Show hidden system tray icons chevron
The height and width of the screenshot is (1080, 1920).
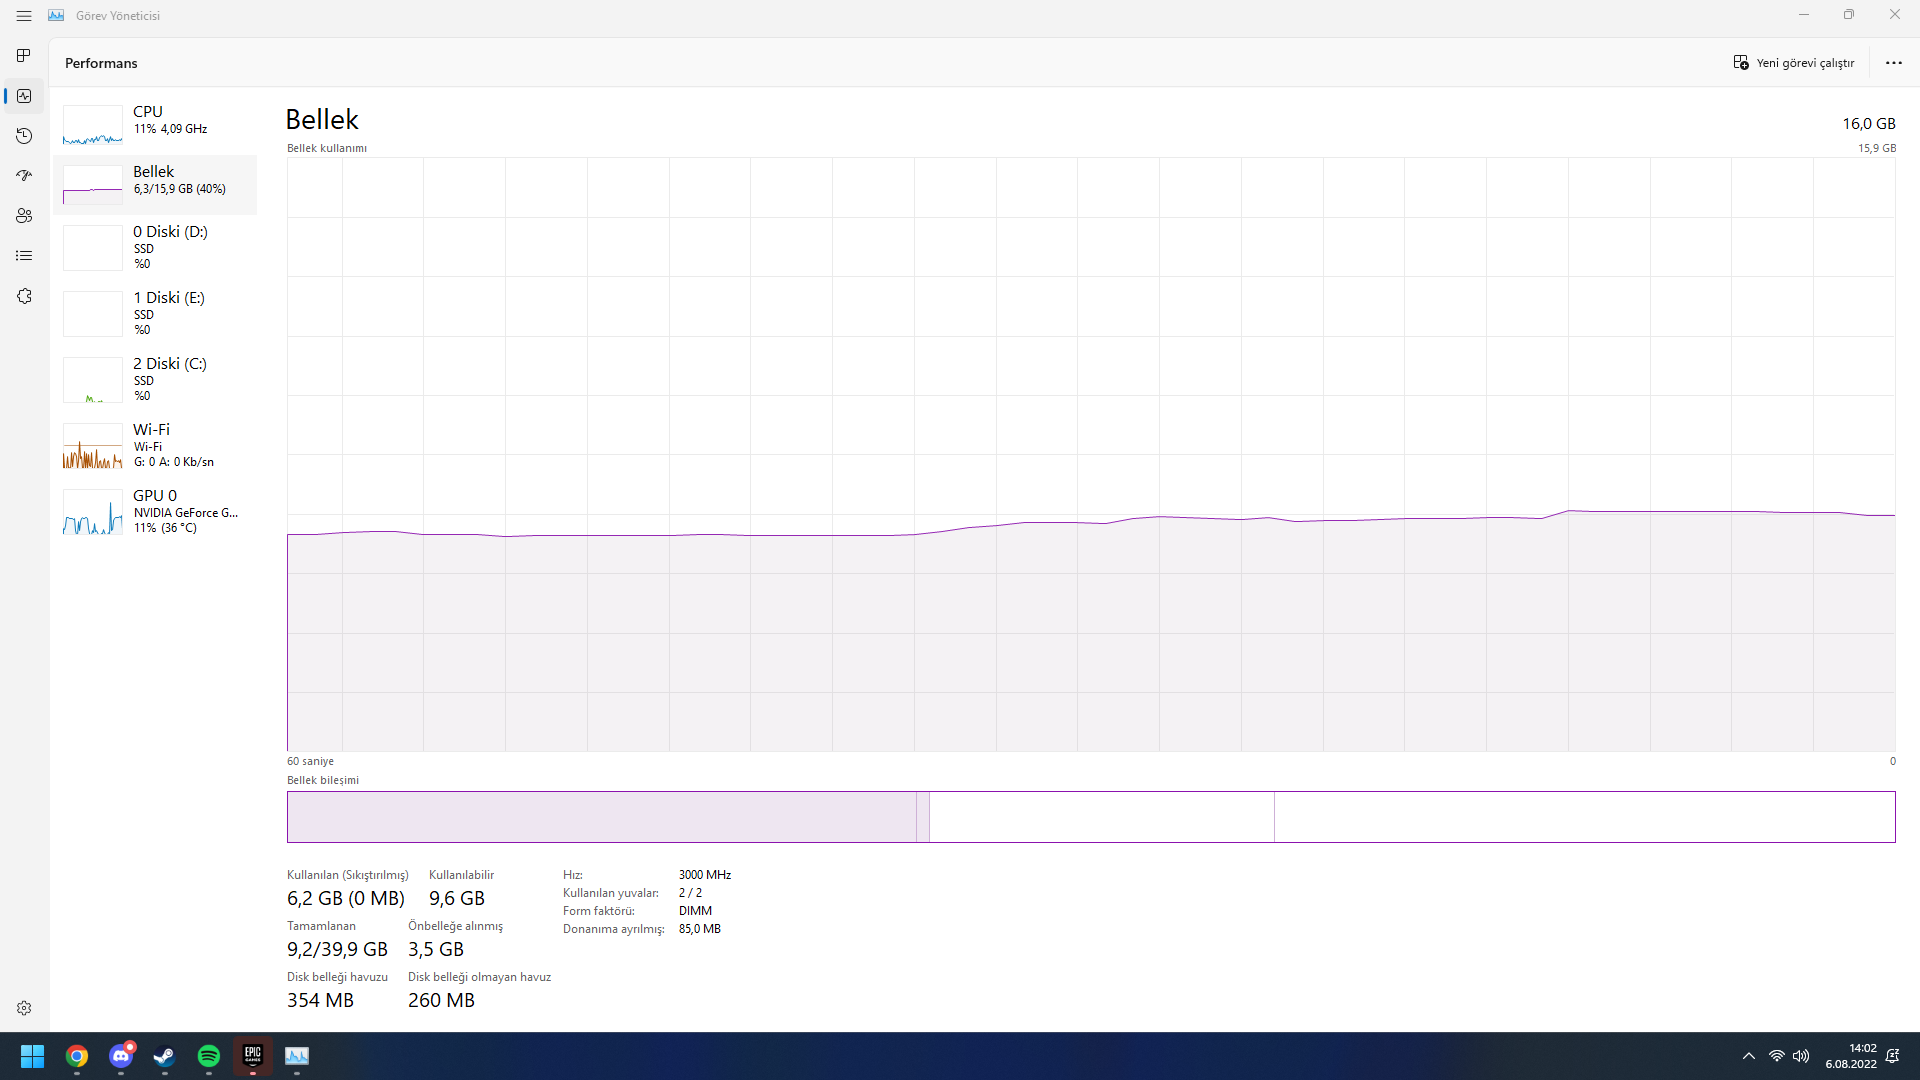click(x=1748, y=1056)
